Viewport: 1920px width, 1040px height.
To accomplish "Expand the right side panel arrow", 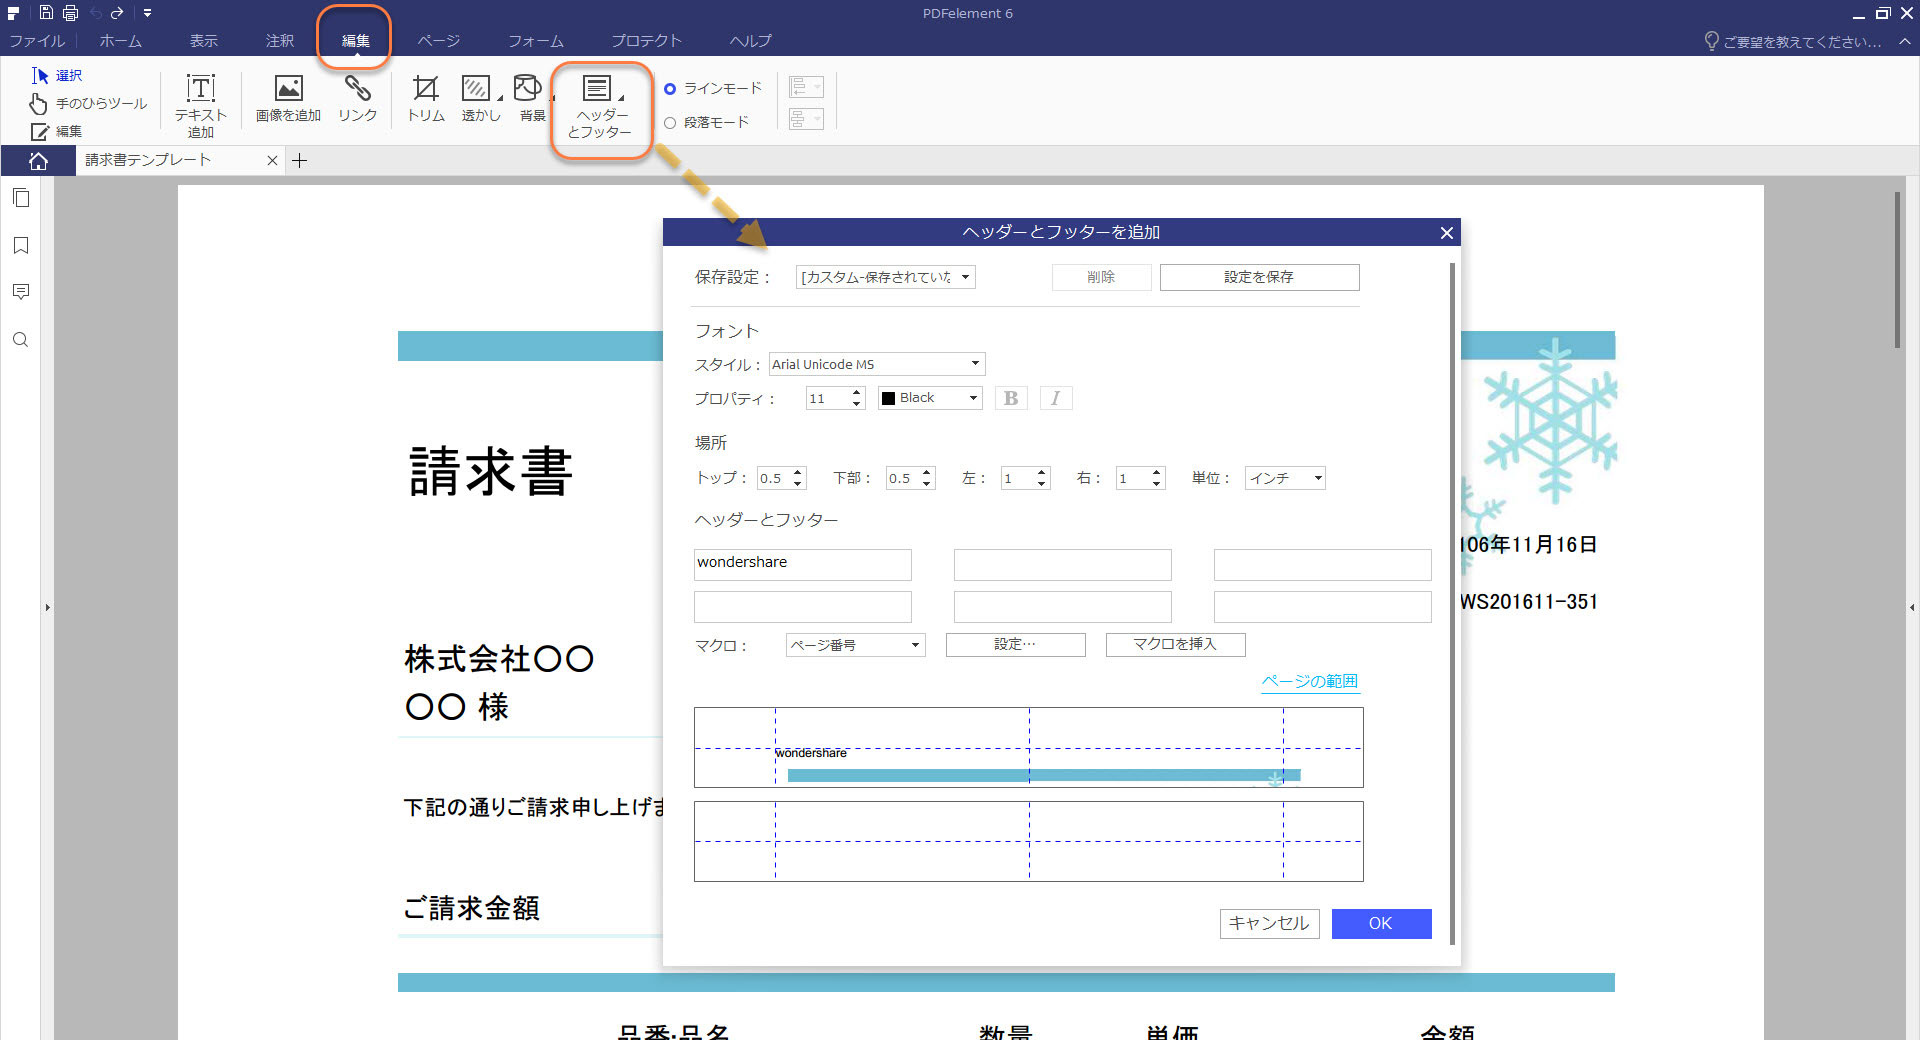I will click(1912, 607).
